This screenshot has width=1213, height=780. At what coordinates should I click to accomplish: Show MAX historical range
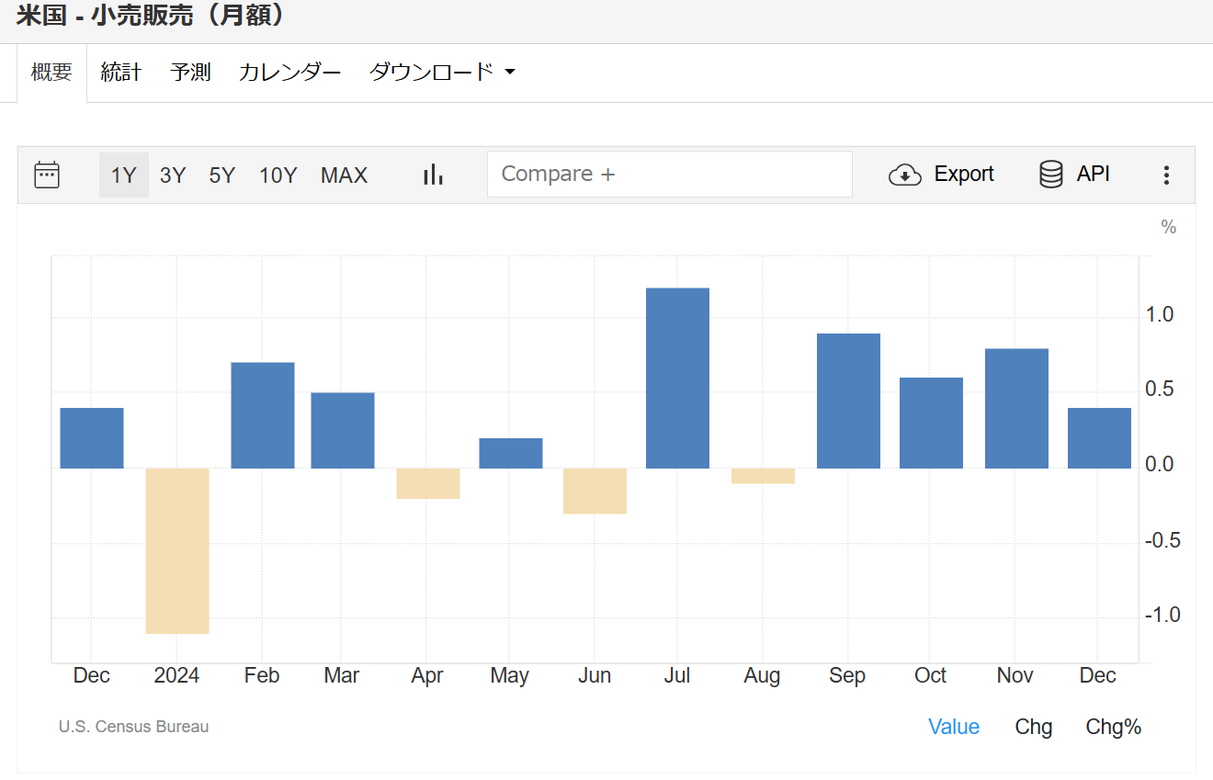tap(344, 175)
